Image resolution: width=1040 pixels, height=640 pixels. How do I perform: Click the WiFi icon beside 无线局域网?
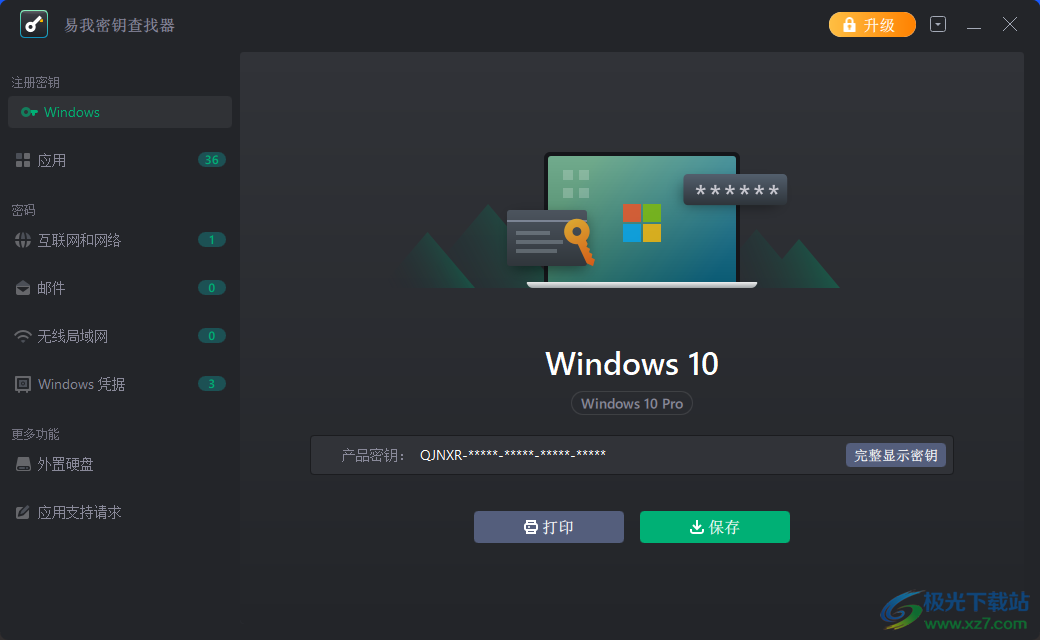(x=23, y=336)
